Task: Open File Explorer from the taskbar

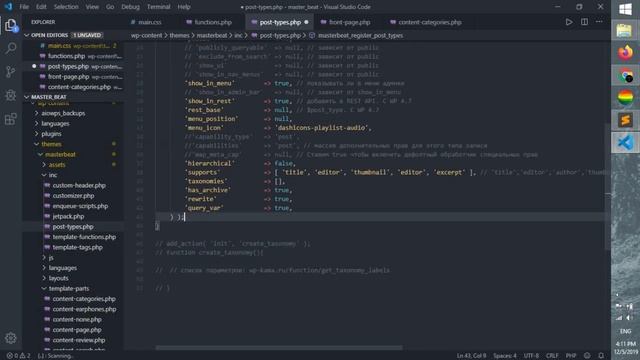Action: 625,31
